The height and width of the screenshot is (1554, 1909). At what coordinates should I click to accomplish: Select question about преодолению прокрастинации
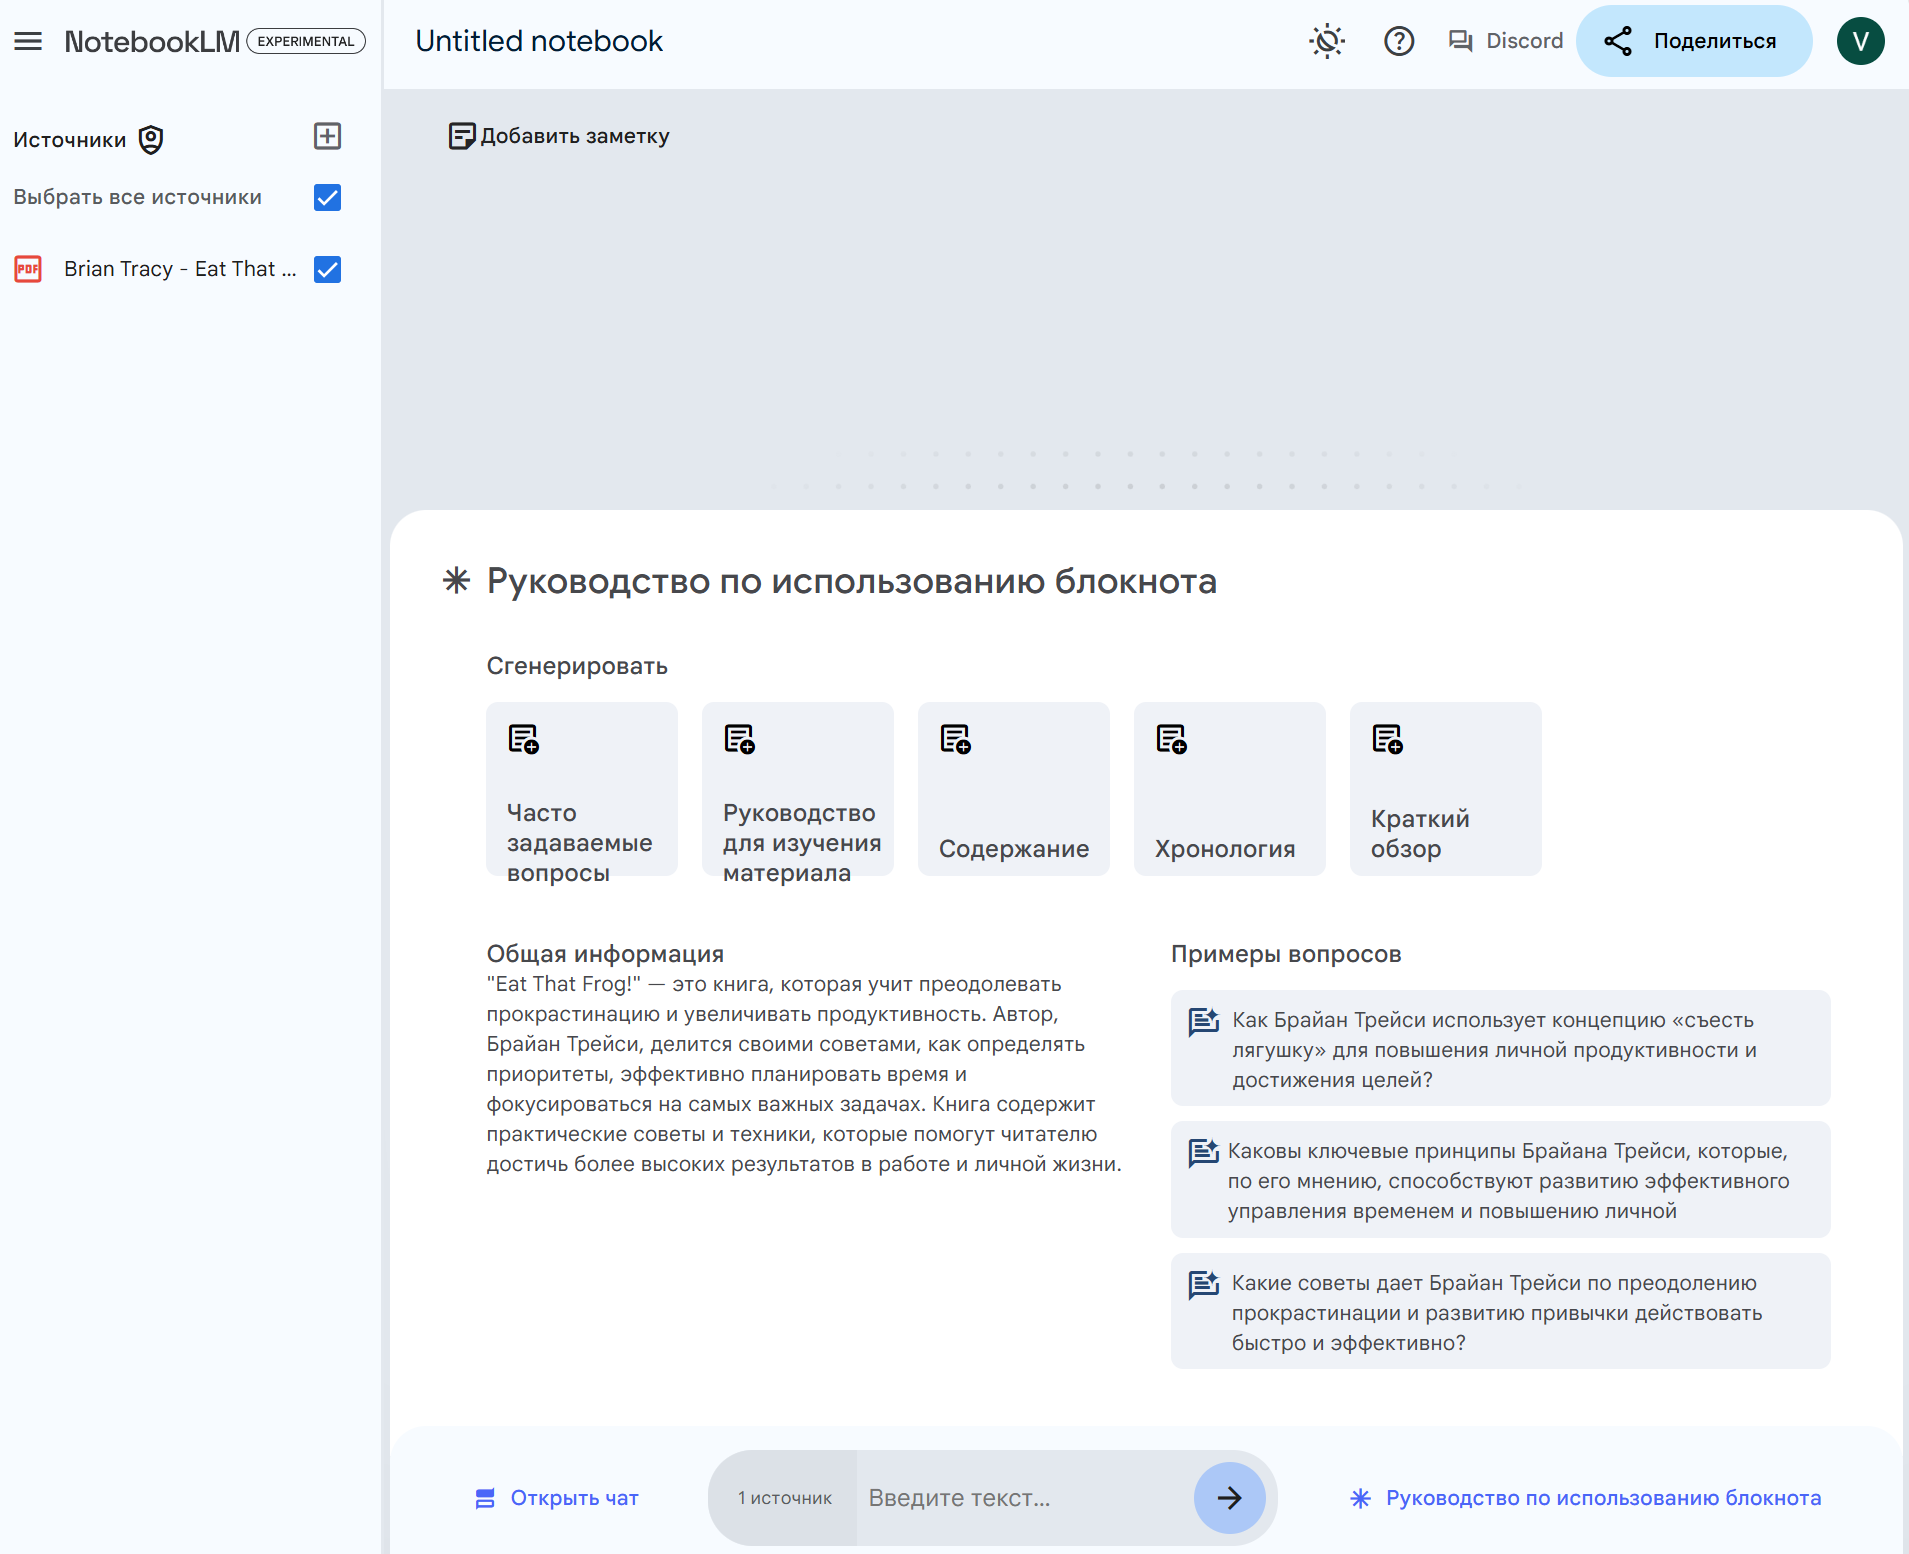click(x=1501, y=1311)
